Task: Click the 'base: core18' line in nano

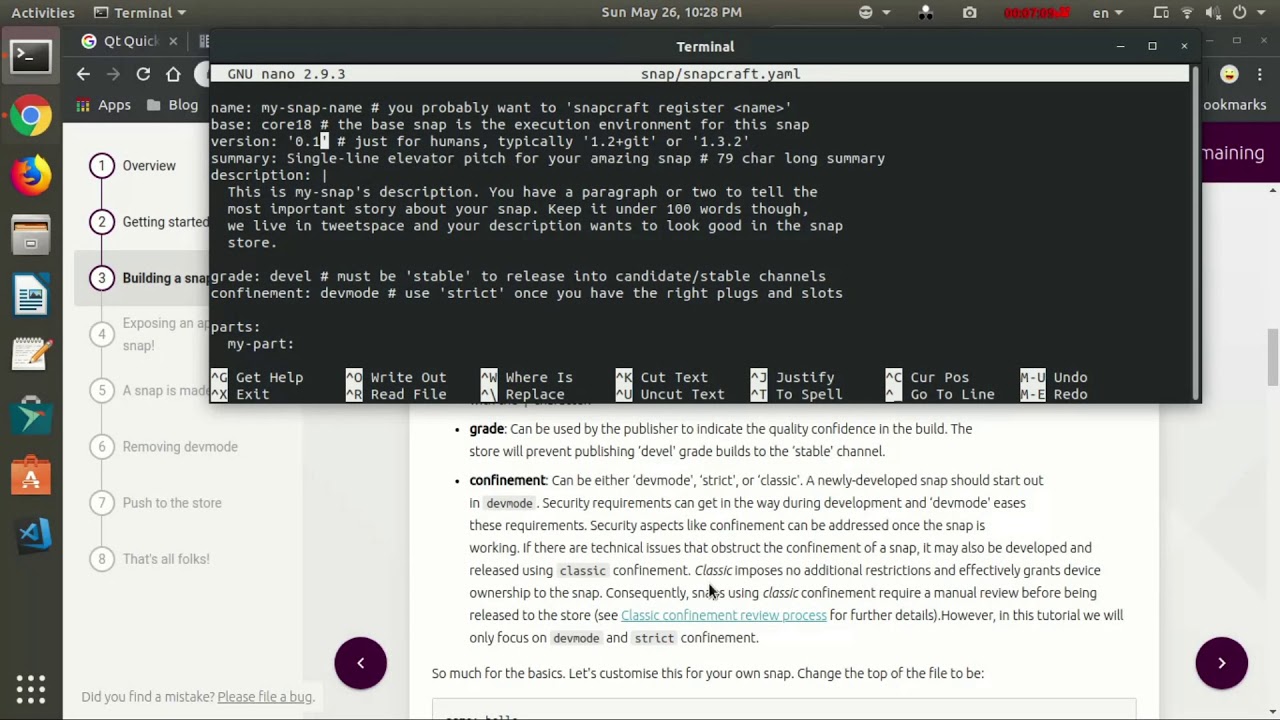Action: click(510, 125)
